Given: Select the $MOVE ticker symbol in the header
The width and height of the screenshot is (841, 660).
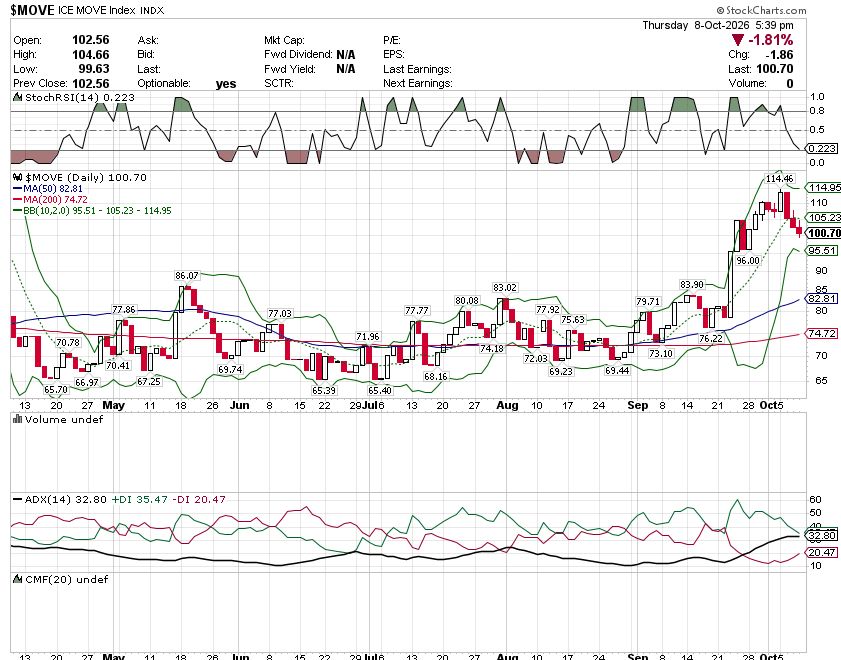Looking at the screenshot, I should click(32, 10).
